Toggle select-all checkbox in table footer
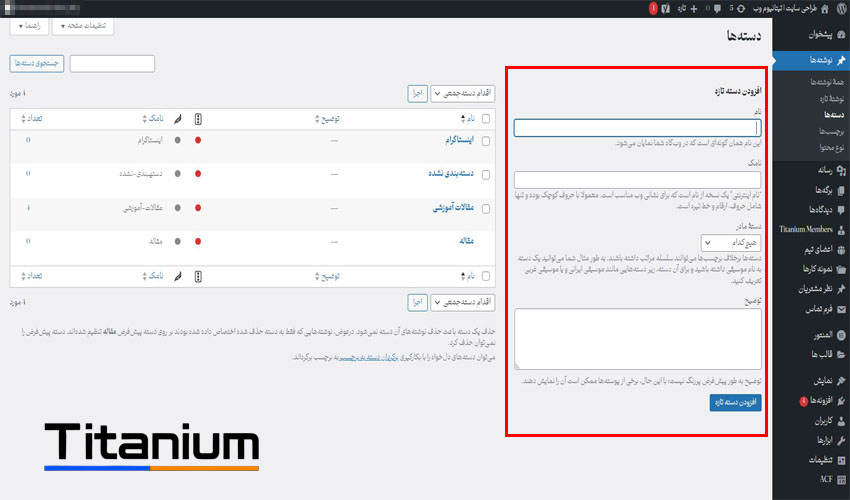 coord(486,277)
